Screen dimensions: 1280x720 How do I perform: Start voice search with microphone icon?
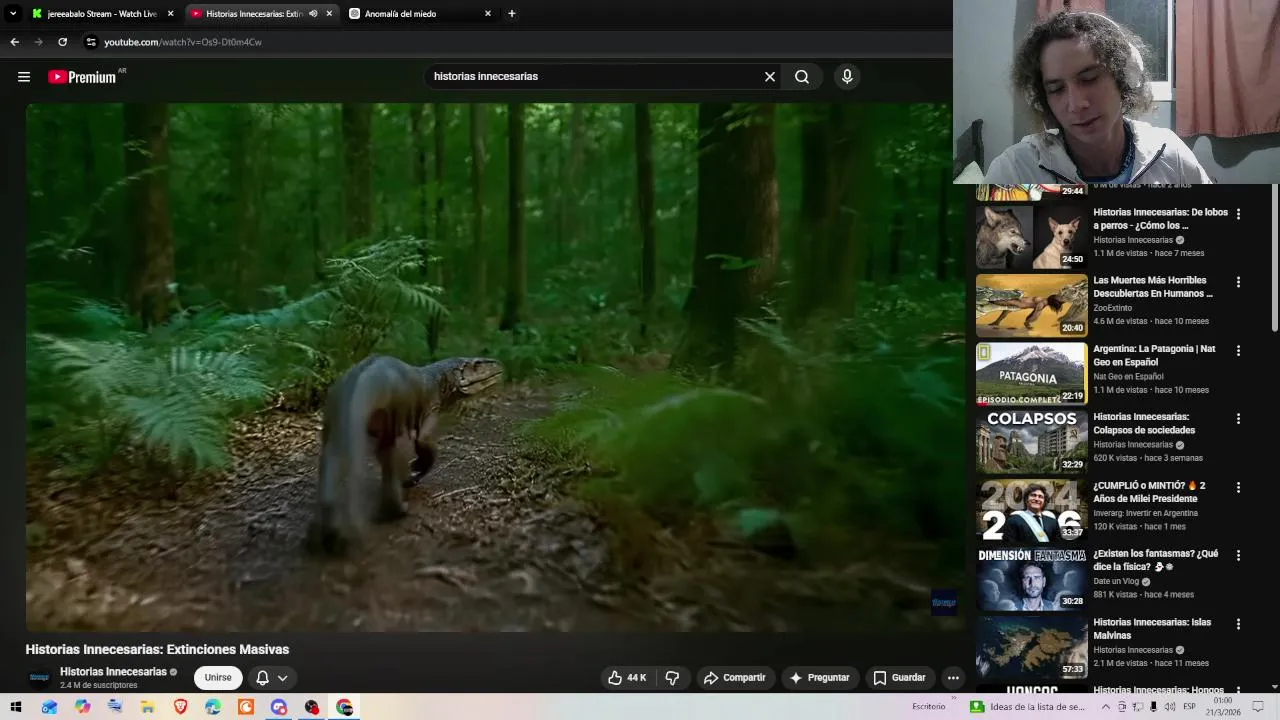pos(847,77)
